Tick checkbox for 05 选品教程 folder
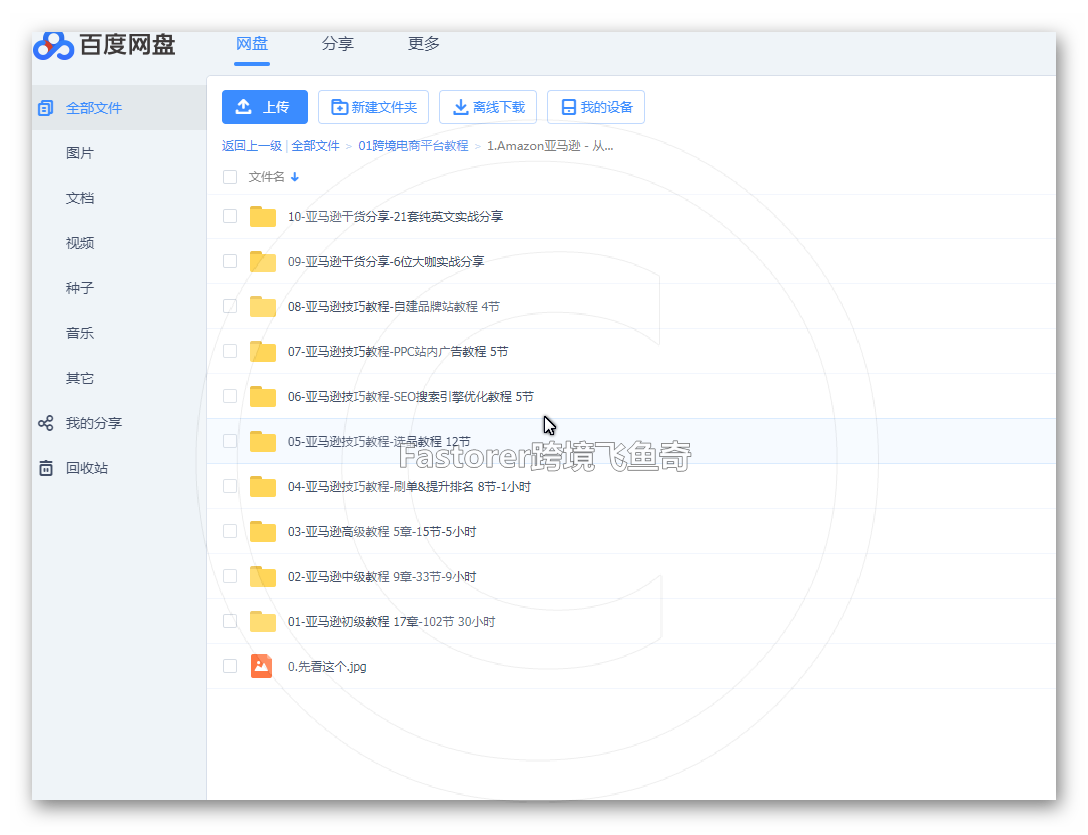The height and width of the screenshot is (835, 1088). [x=230, y=441]
